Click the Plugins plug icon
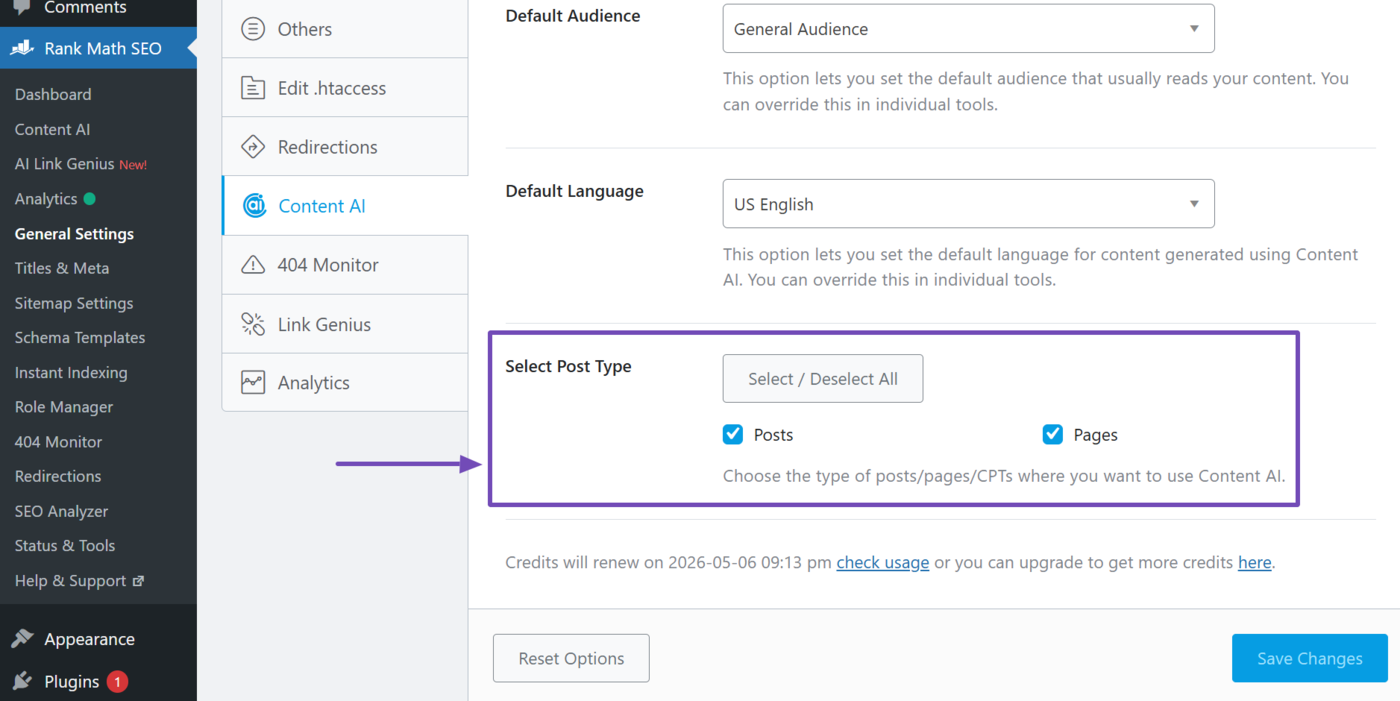The width and height of the screenshot is (1400, 701). tap(22, 682)
